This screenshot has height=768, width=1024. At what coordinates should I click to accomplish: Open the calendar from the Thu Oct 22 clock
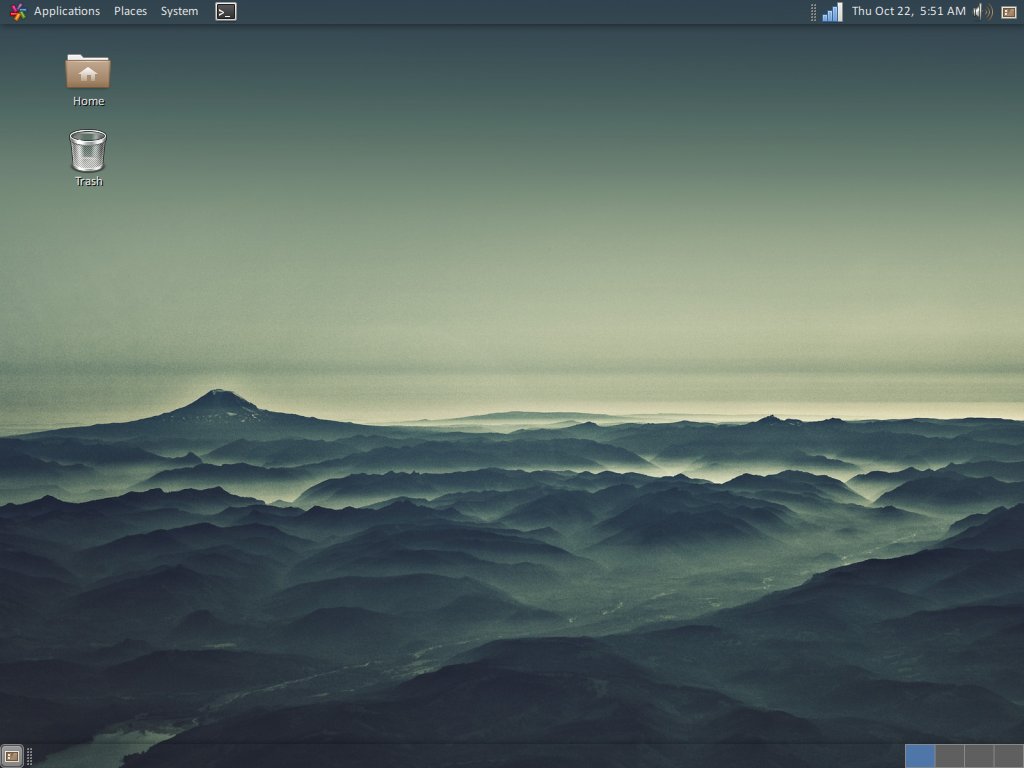tap(908, 11)
